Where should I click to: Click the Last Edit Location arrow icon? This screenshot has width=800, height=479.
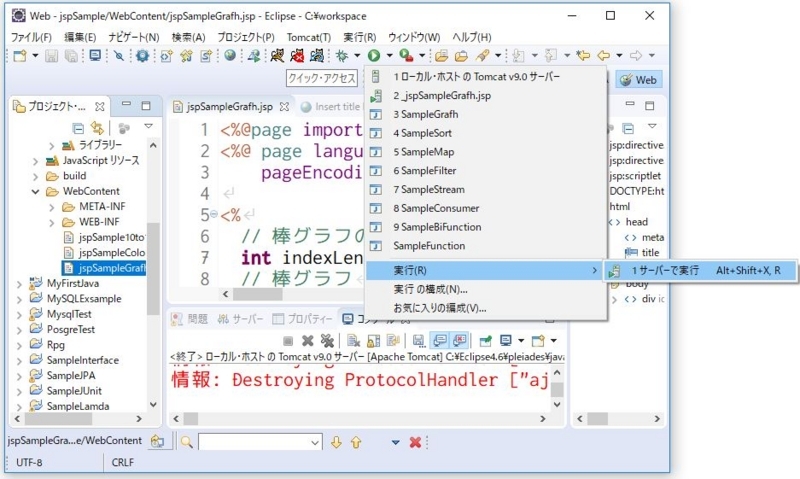[x=583, y=56]
